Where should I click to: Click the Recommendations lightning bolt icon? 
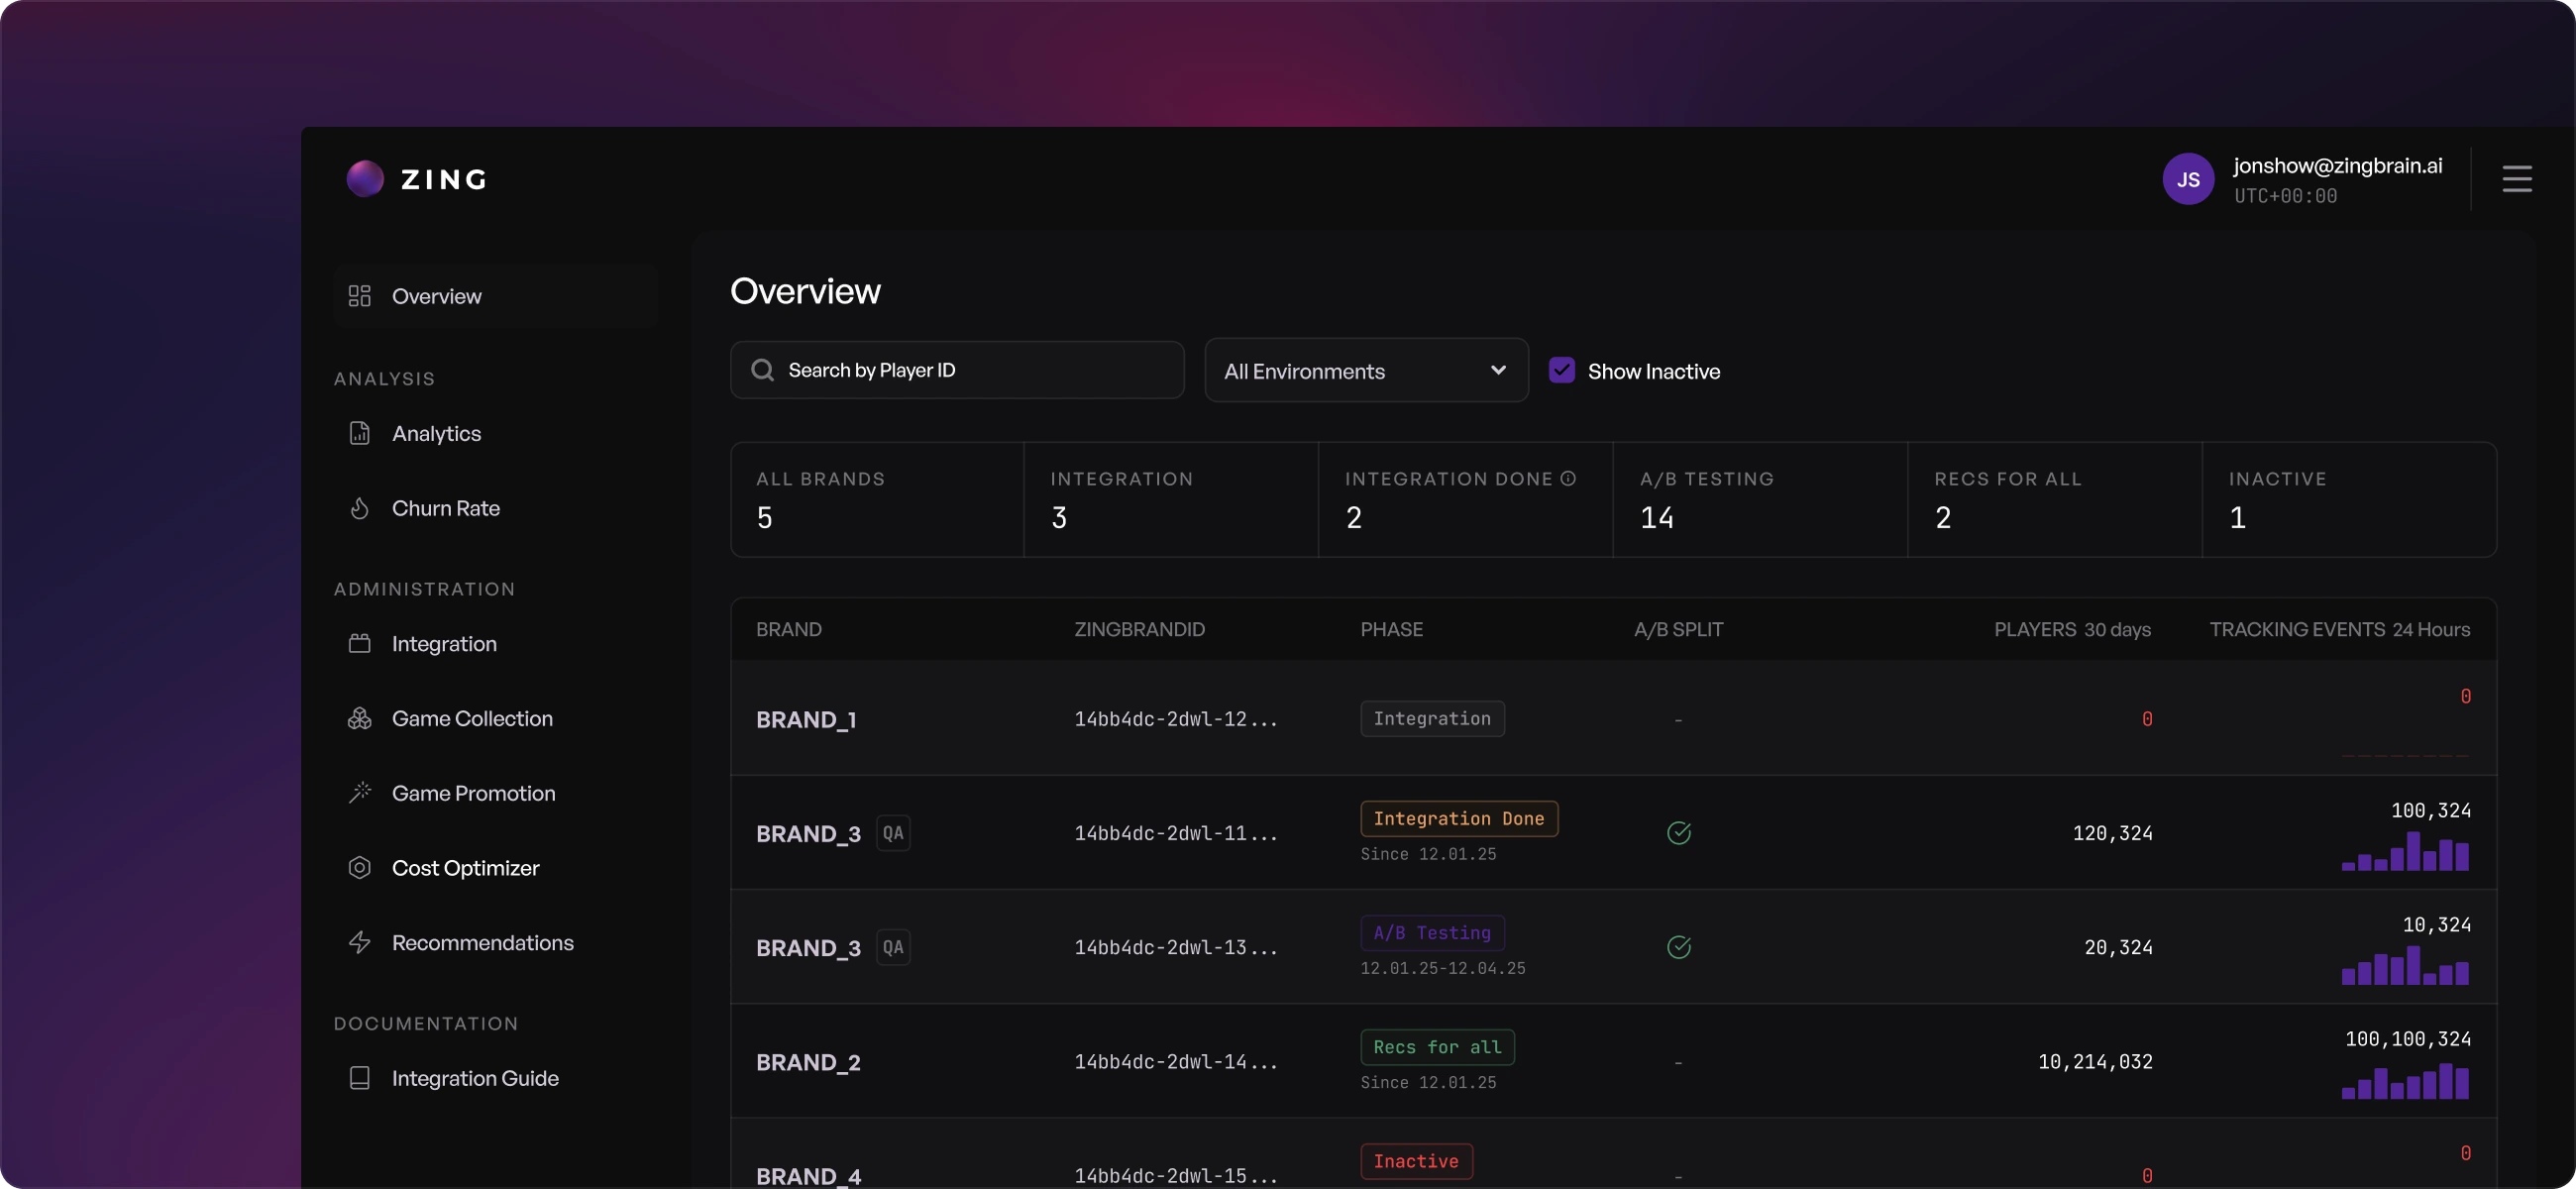[x=359, y=942]
